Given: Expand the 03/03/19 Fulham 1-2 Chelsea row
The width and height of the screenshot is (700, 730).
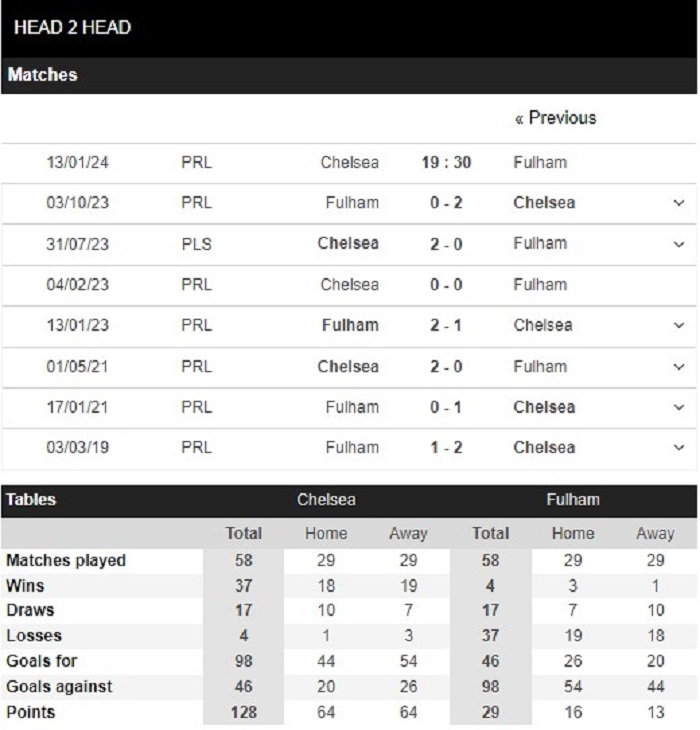Looking at the screenshot, I should (680, 448).
